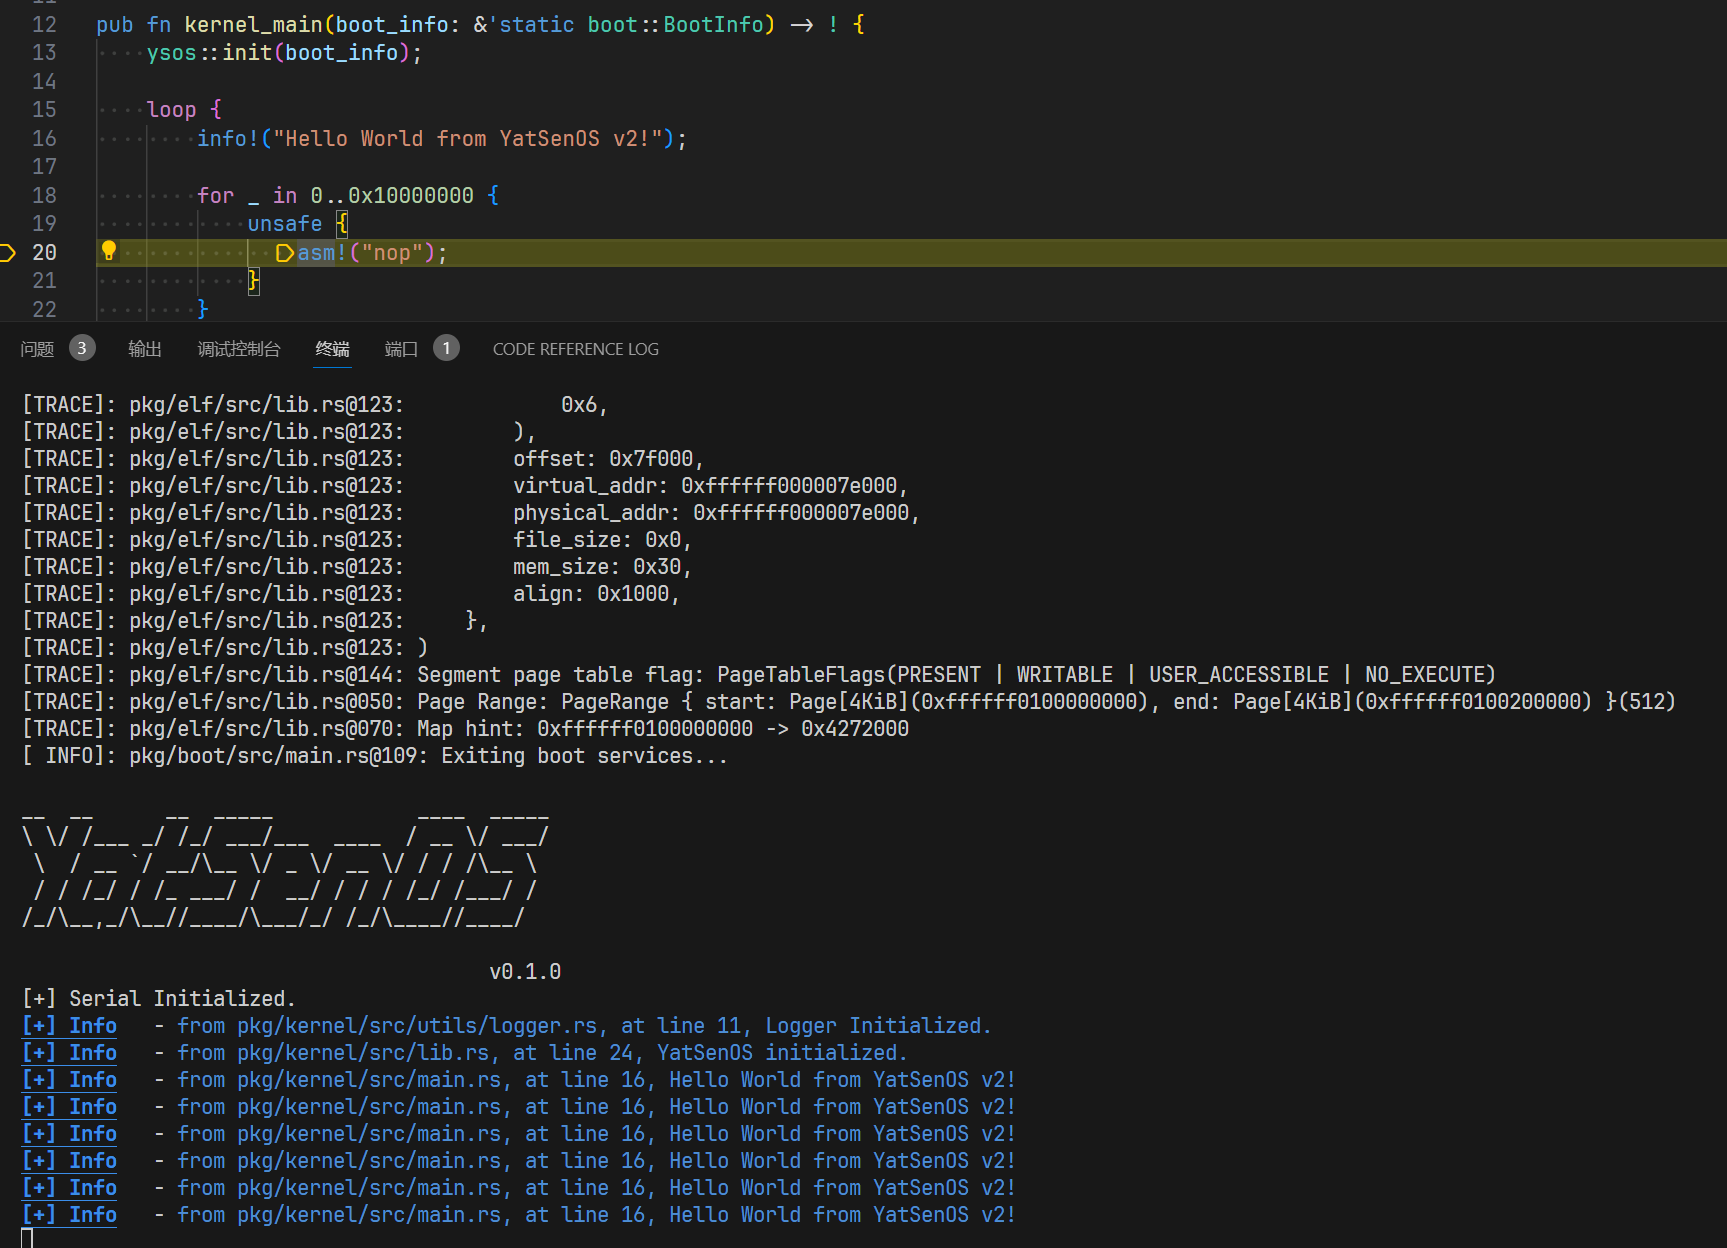
Task: Click the v0.1.0 version text
Action: 525,972
